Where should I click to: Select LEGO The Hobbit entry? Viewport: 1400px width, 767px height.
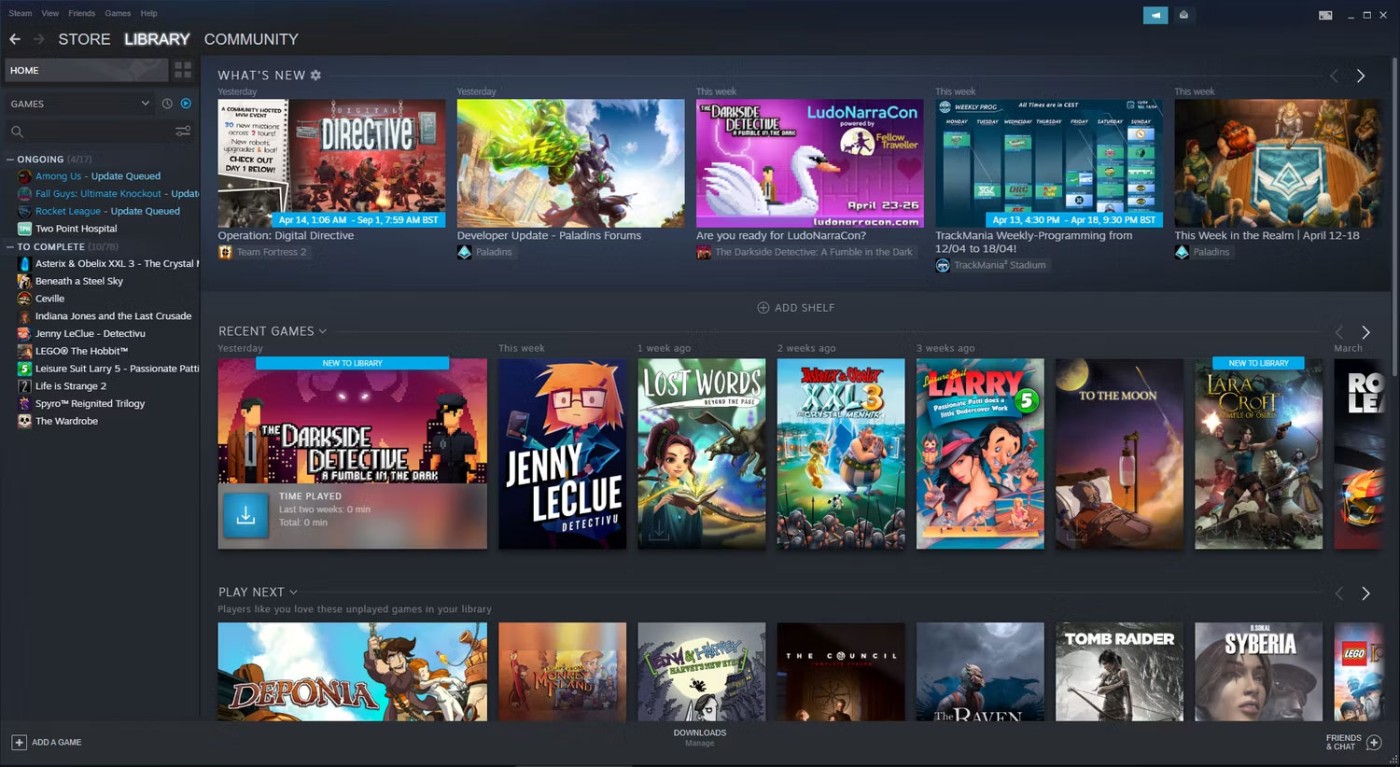point(82,351)
